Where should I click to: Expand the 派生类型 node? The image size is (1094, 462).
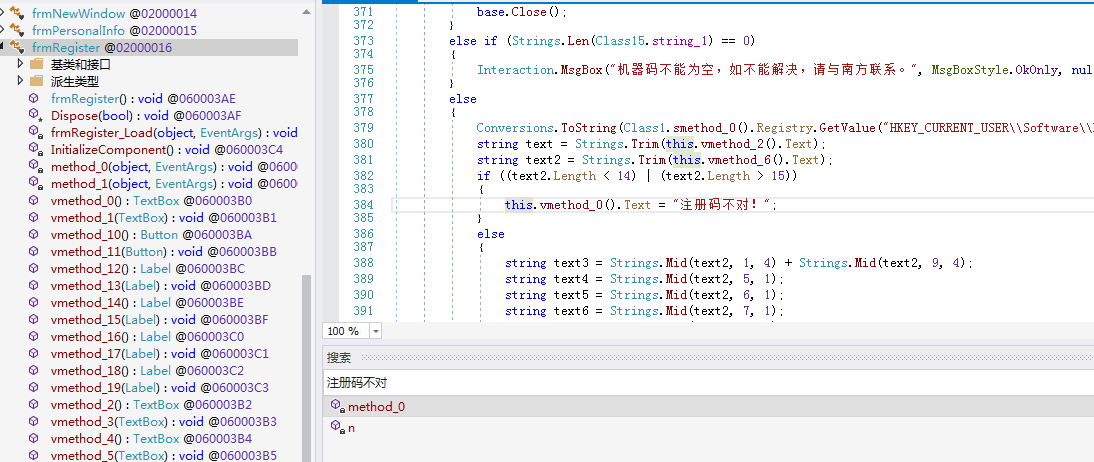[x=21, y=81]
